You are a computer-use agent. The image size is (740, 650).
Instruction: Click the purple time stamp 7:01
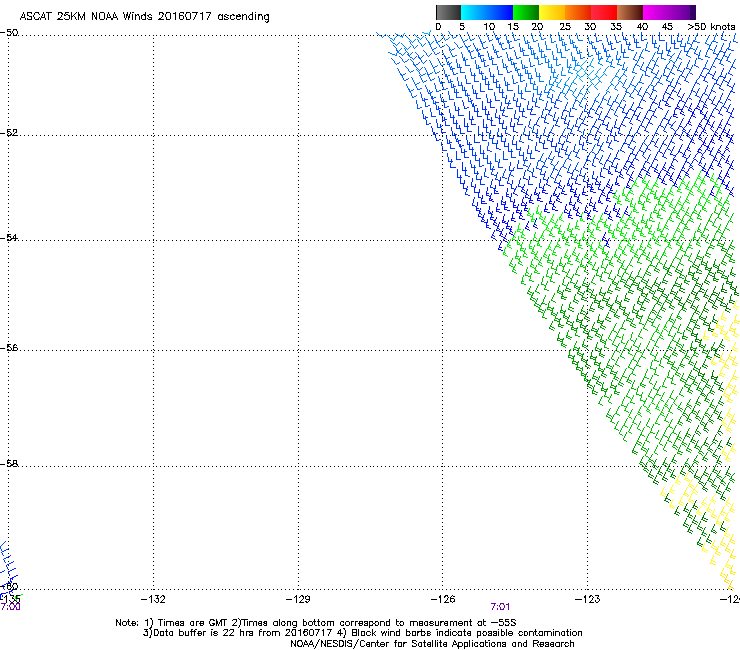coord(500,607)
